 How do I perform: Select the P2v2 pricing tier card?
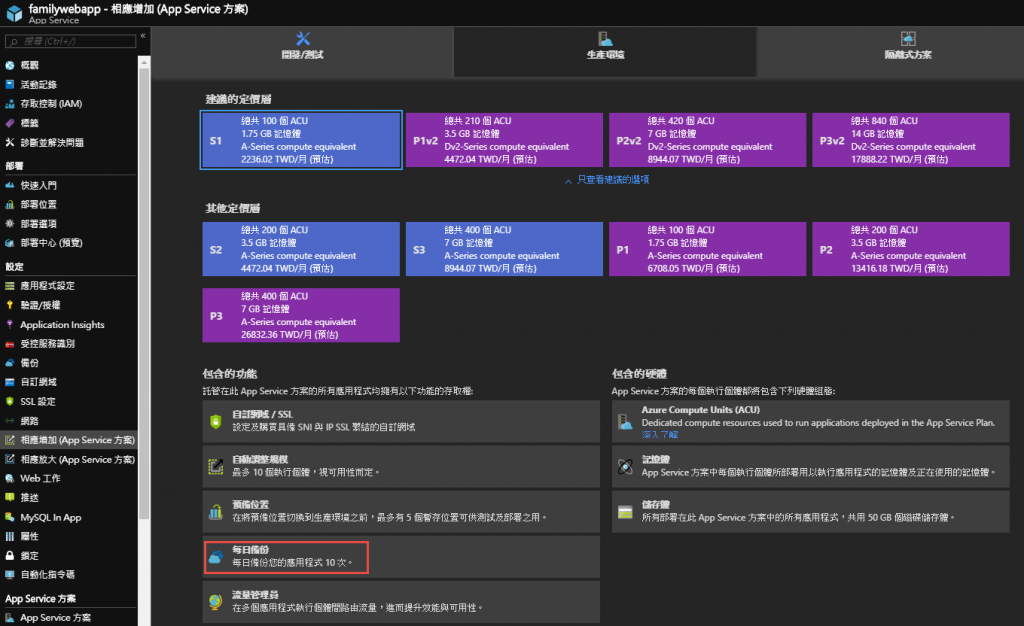tap(707, 140)
